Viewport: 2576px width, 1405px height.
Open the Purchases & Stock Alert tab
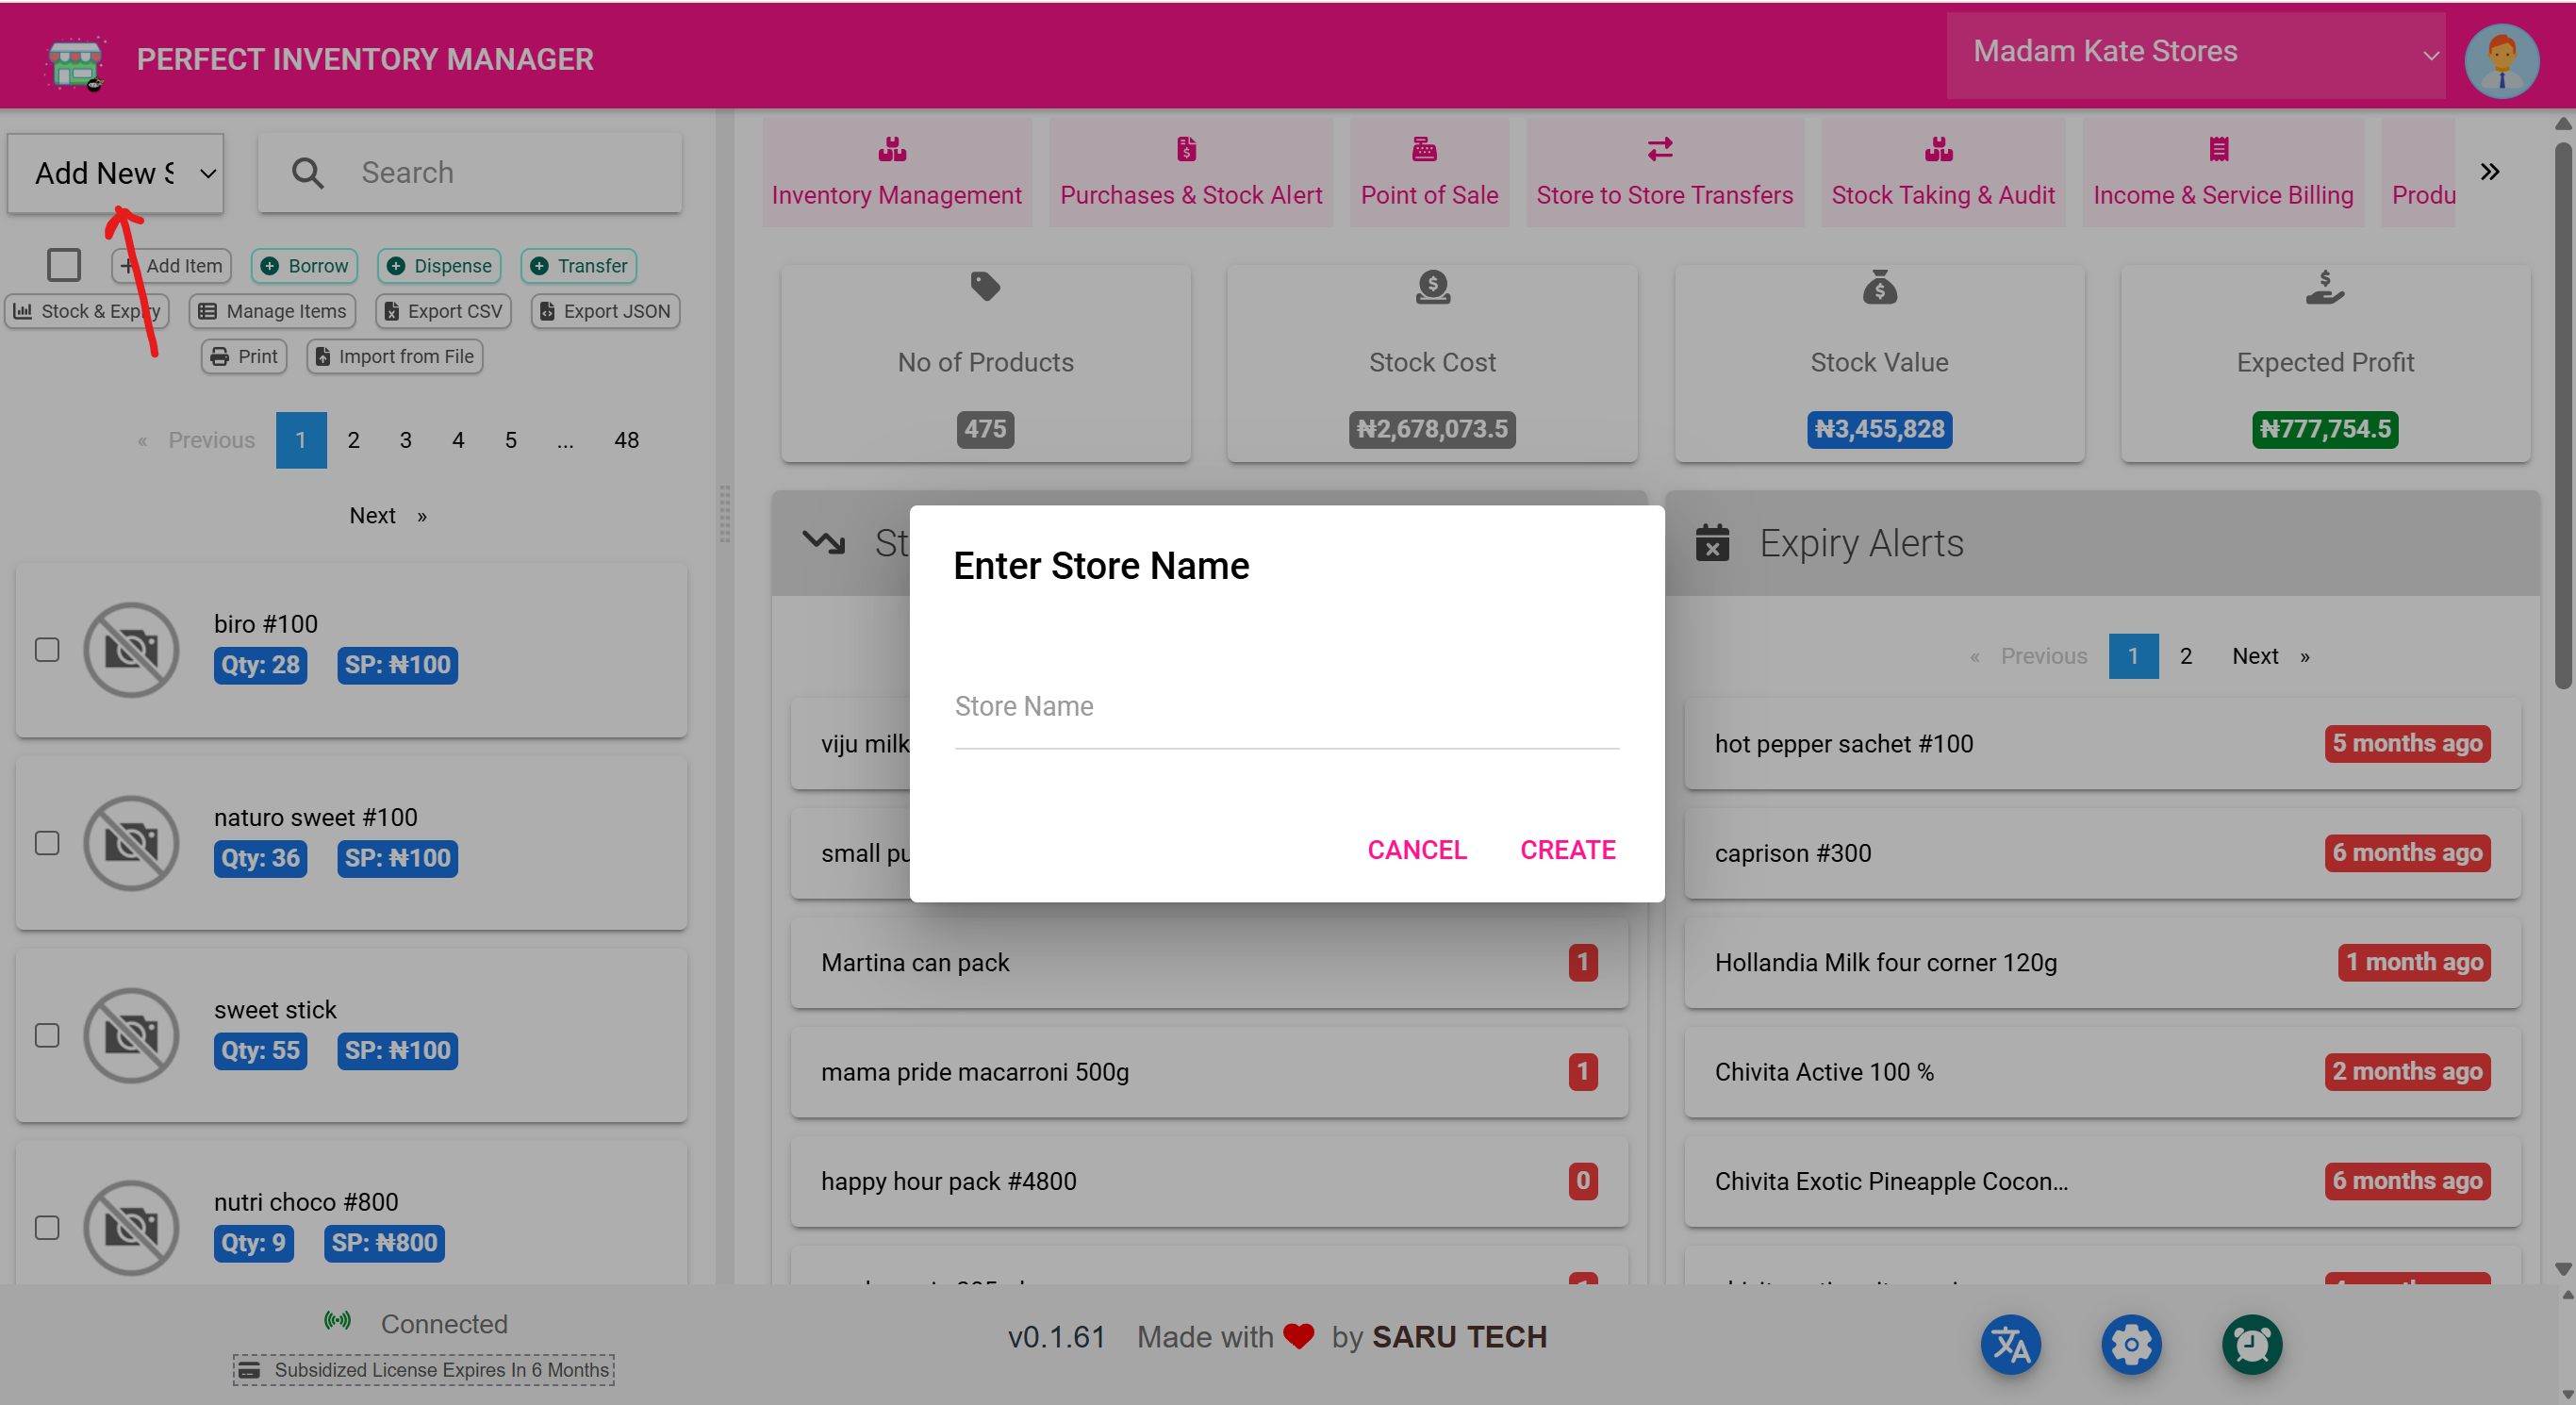1190,172
